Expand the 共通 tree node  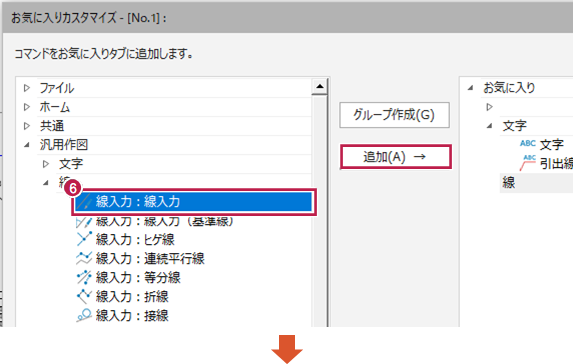pyautogui.click(x=27, y=126)
